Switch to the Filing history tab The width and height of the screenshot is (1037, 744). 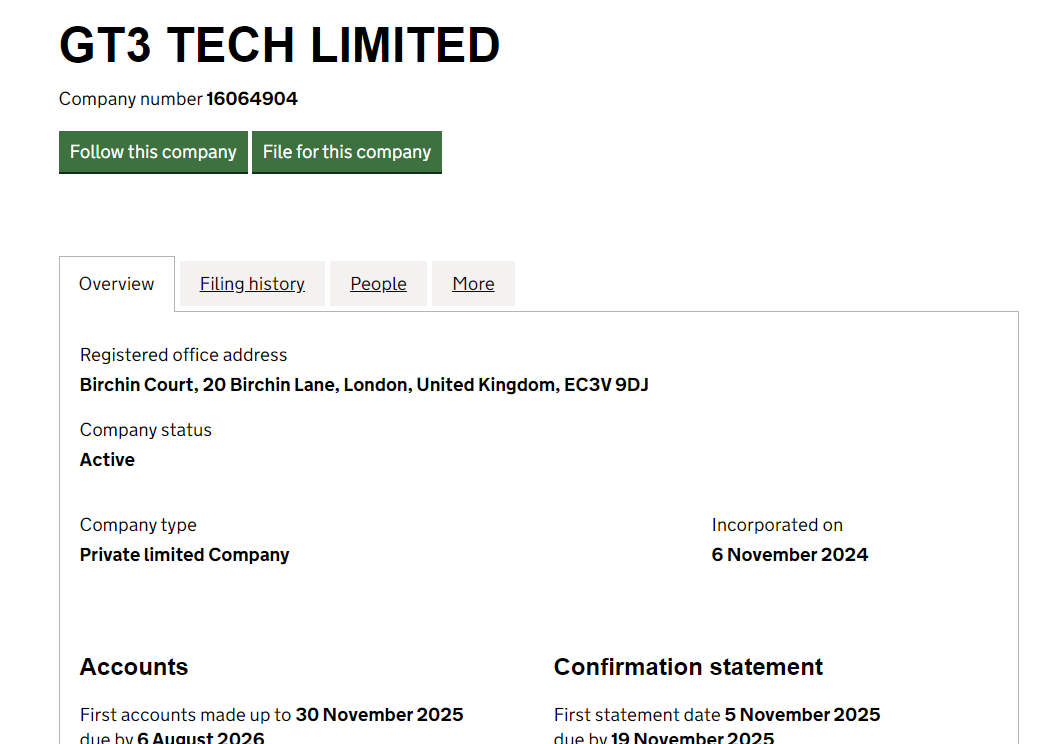tap(252, 284)
